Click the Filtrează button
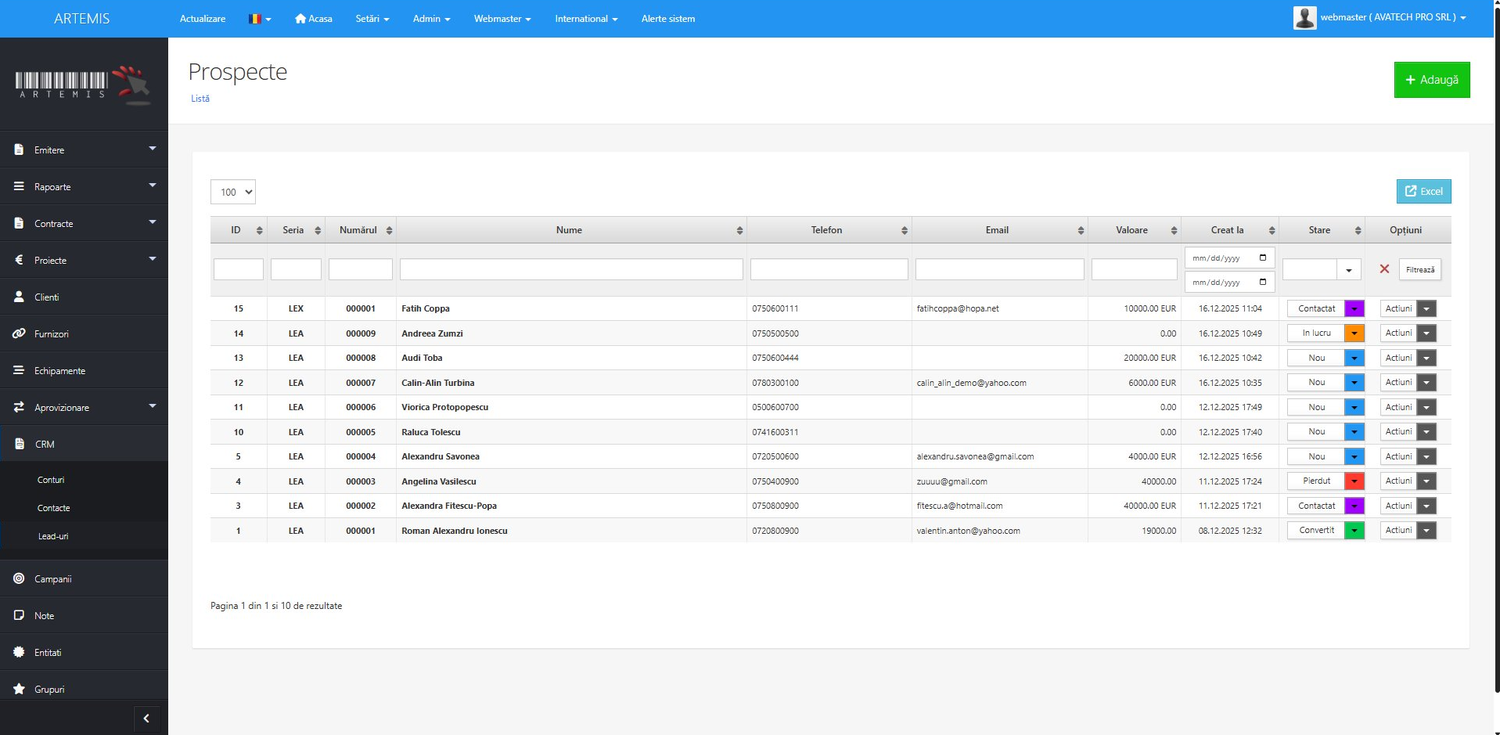The image size is (1500, 735). coord(1420,270)
